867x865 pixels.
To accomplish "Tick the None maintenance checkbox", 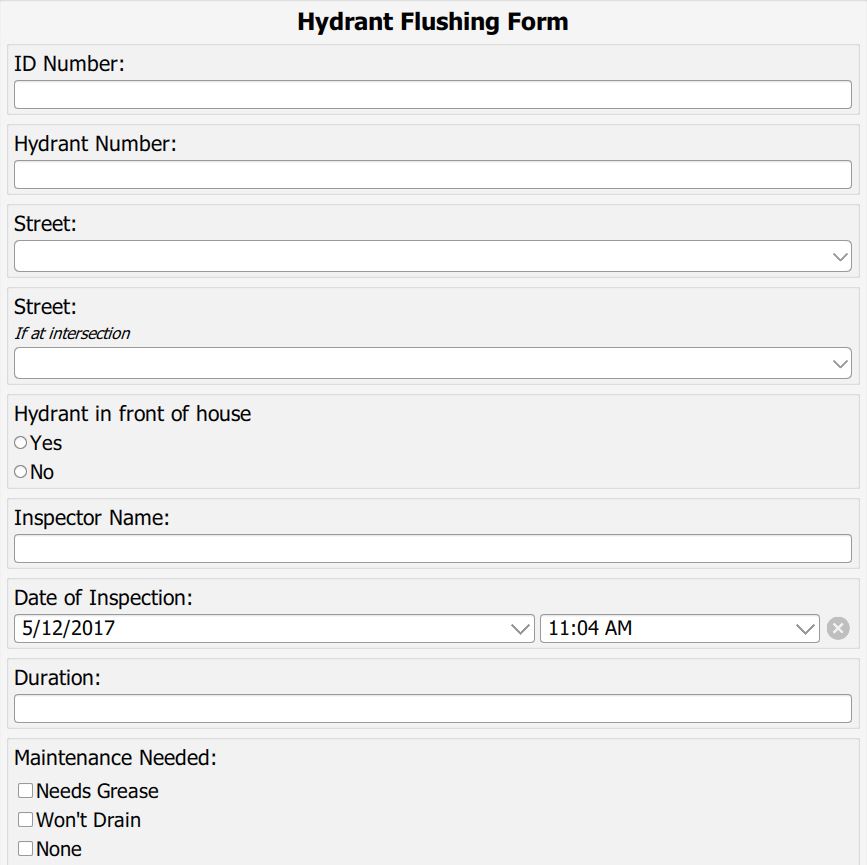I will click(26, 849).
